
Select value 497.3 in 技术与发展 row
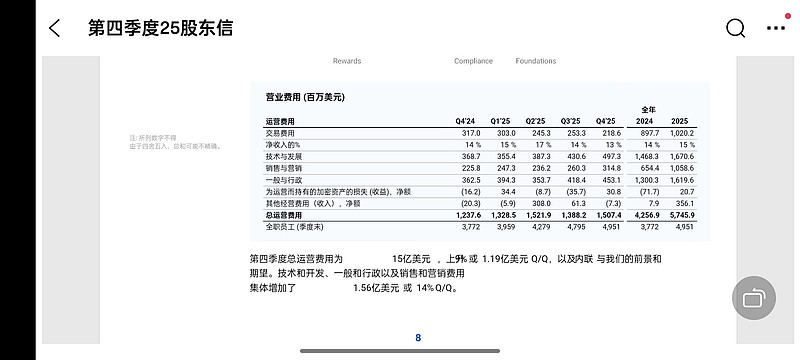click(x=612, y=157)
